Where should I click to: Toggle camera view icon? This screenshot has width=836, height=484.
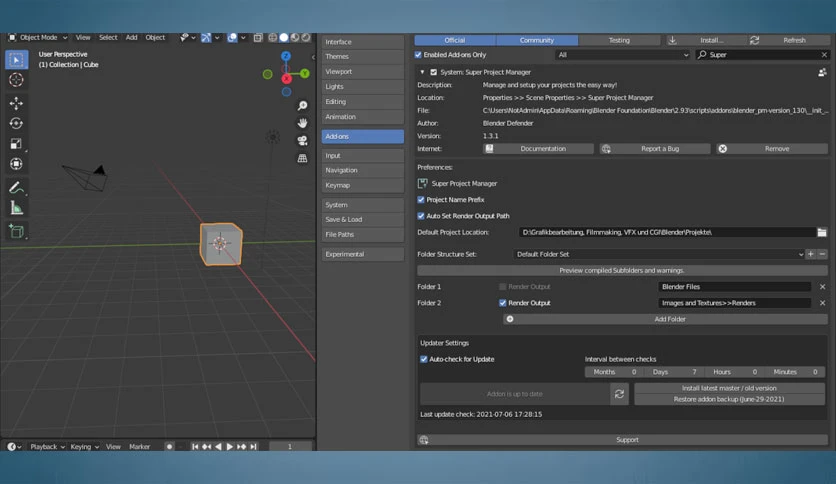click(x=302, y=141)
